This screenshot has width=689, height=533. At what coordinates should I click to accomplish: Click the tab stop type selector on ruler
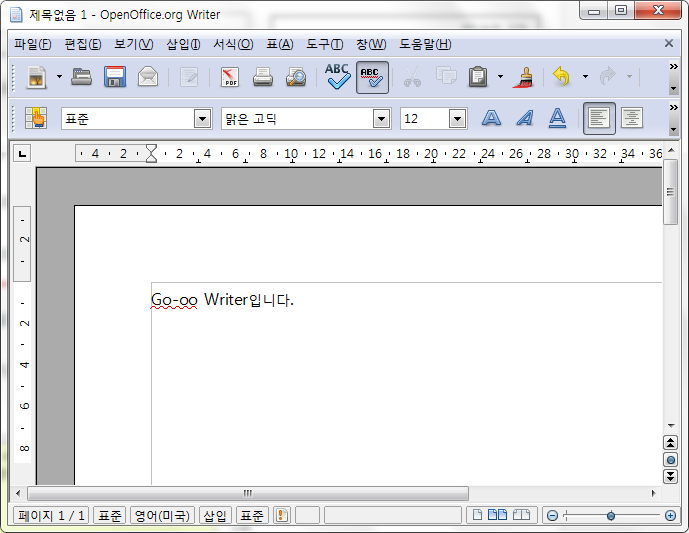22,154
